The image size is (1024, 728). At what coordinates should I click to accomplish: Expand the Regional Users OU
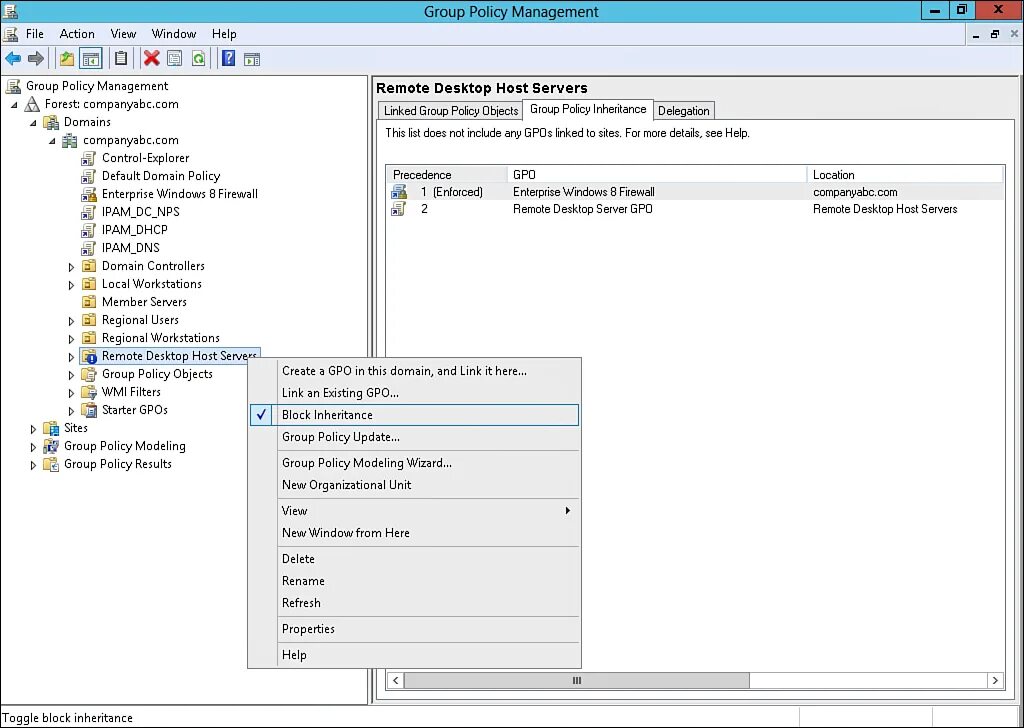click(71, 321)
